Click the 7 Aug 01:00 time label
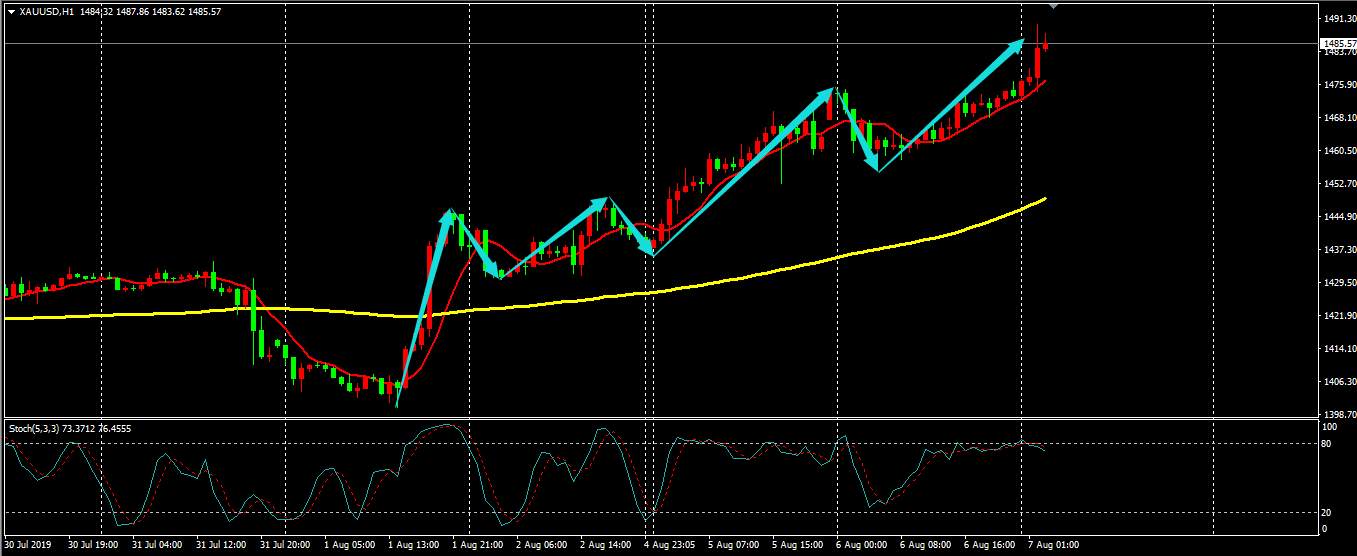The image size is (1357, 556). pos(1054,546)
